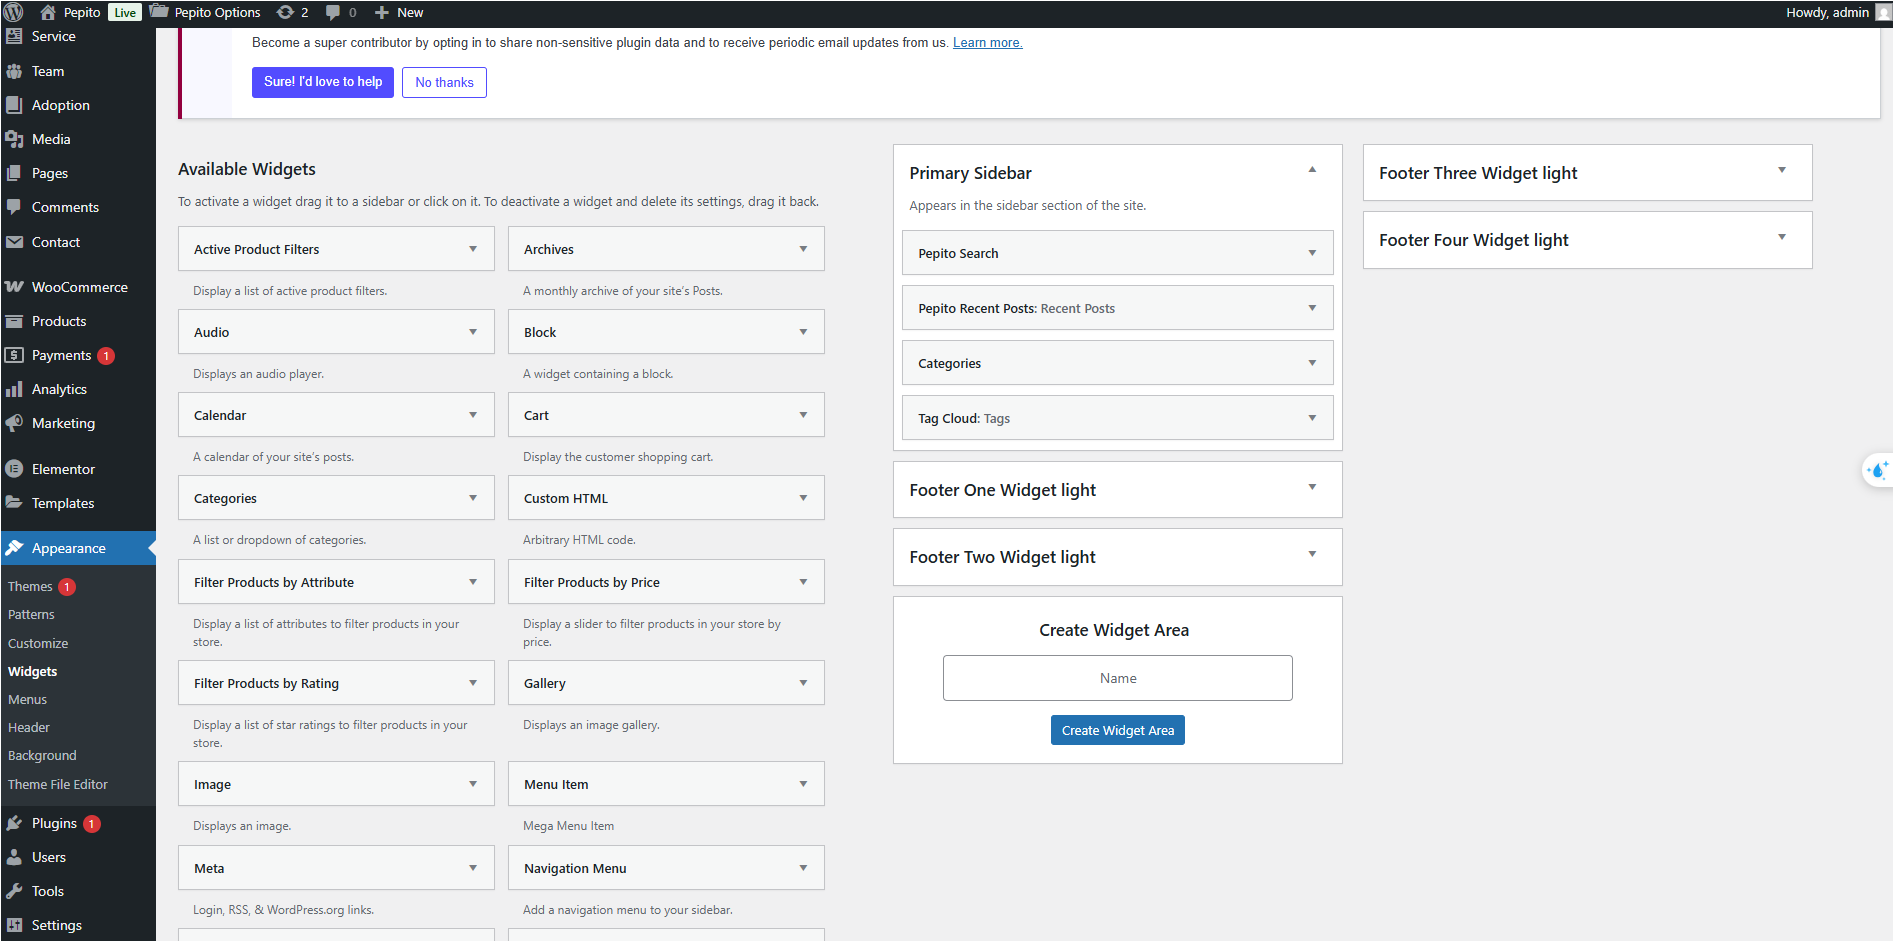
Task: Open the Gallery widget box
Action: coord(666,683)
